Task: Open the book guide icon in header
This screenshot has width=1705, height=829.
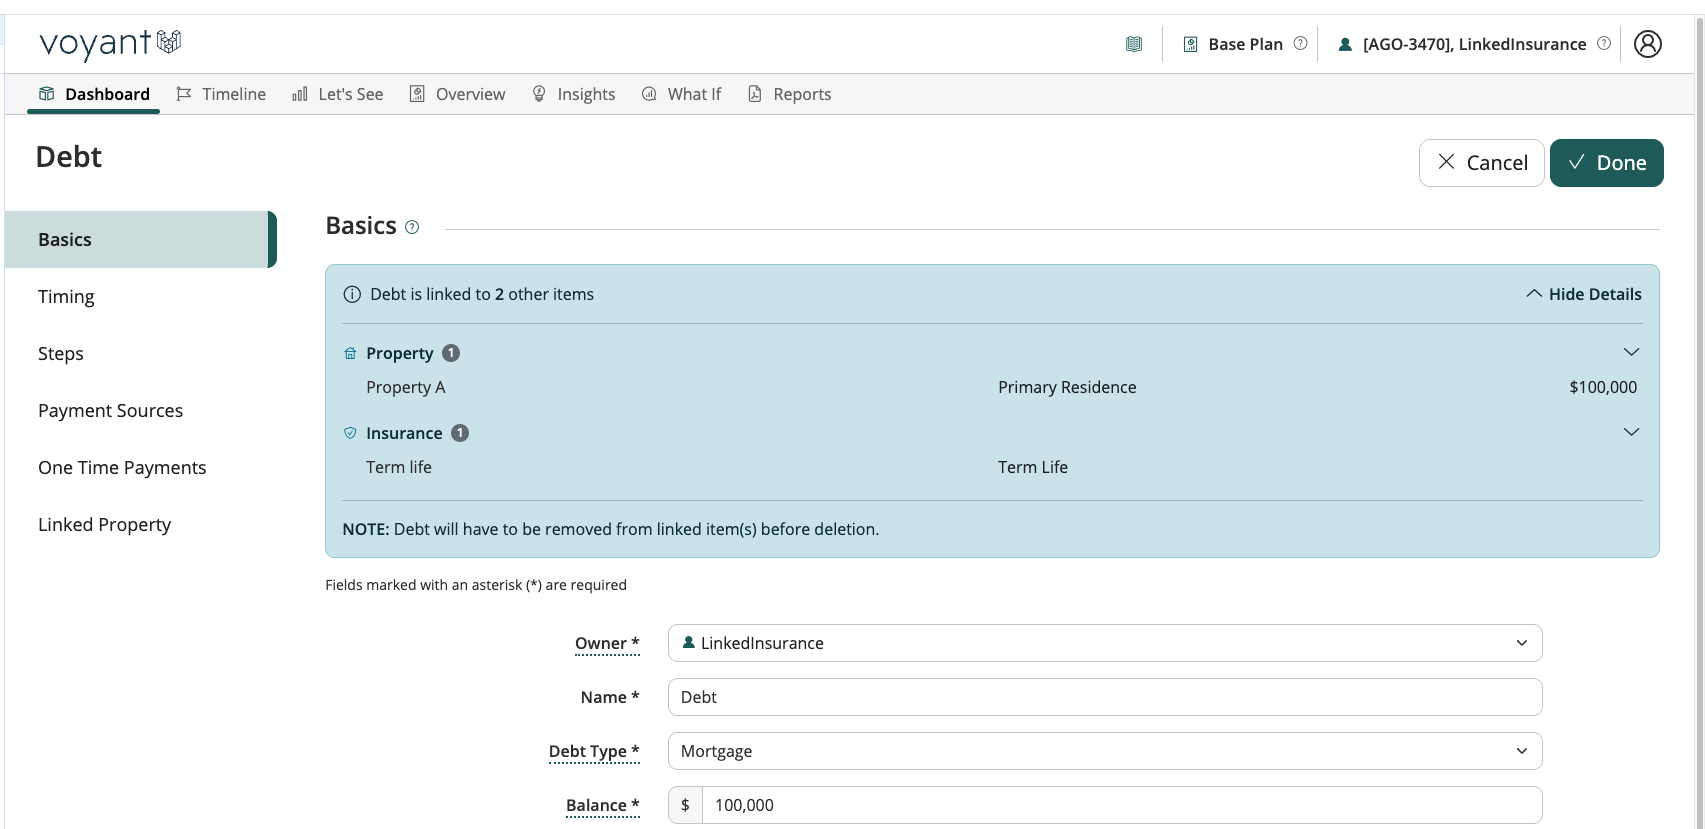Action: coord(1134,44)
